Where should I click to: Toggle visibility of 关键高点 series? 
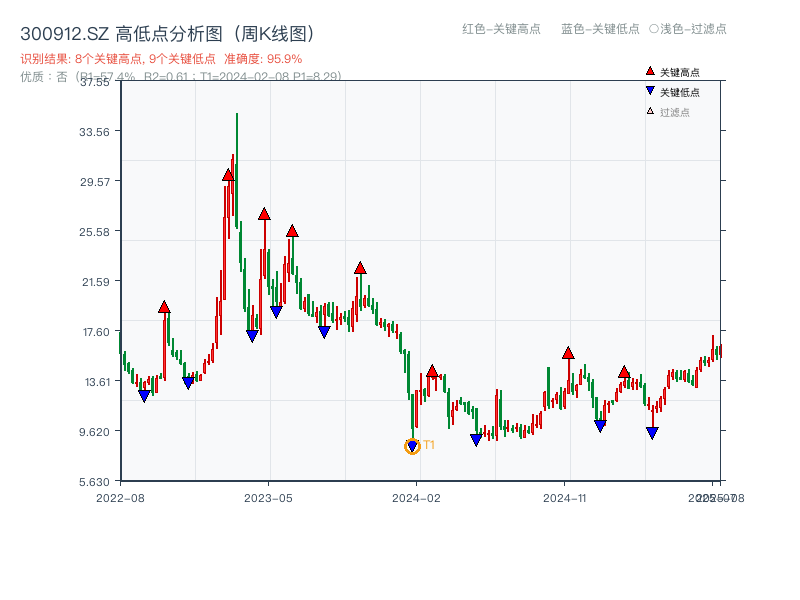pos(672,71)
